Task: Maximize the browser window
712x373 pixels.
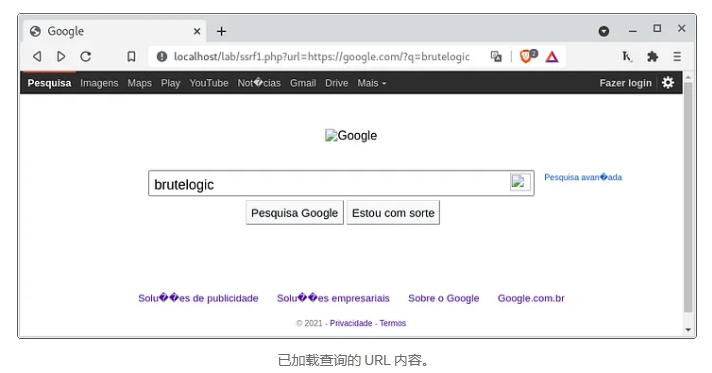Action: click(657, 29)
